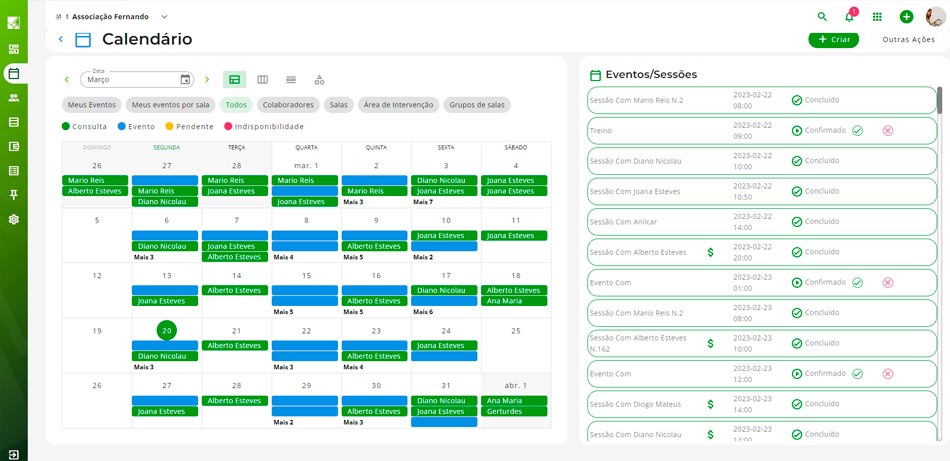The height and width of the screenshot is (461, 950).
Task: Open the notifications bell icon
Action: coord(849,17)
